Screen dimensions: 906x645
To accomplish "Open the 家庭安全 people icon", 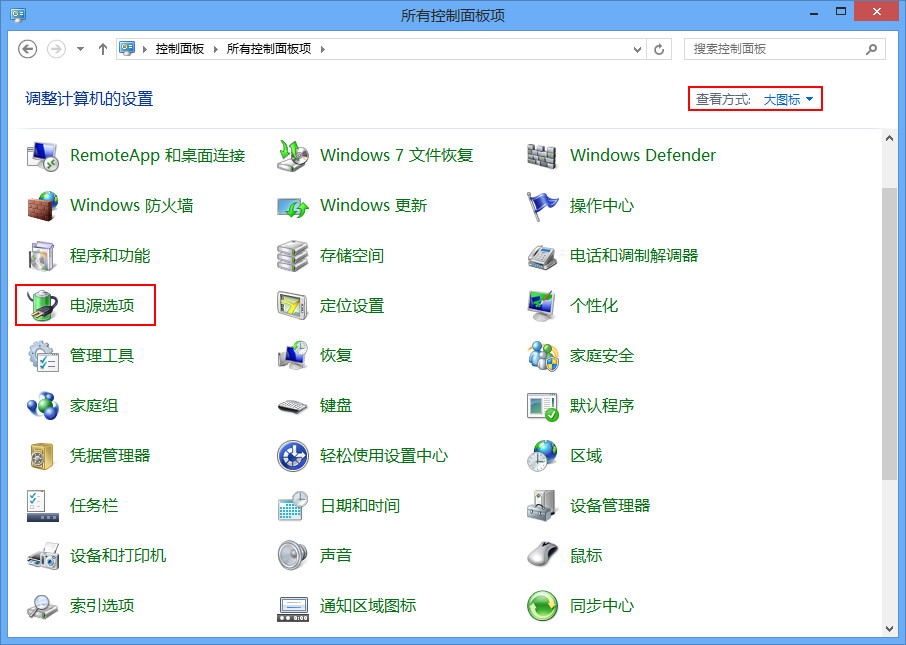I will click(x=543, y=356).
